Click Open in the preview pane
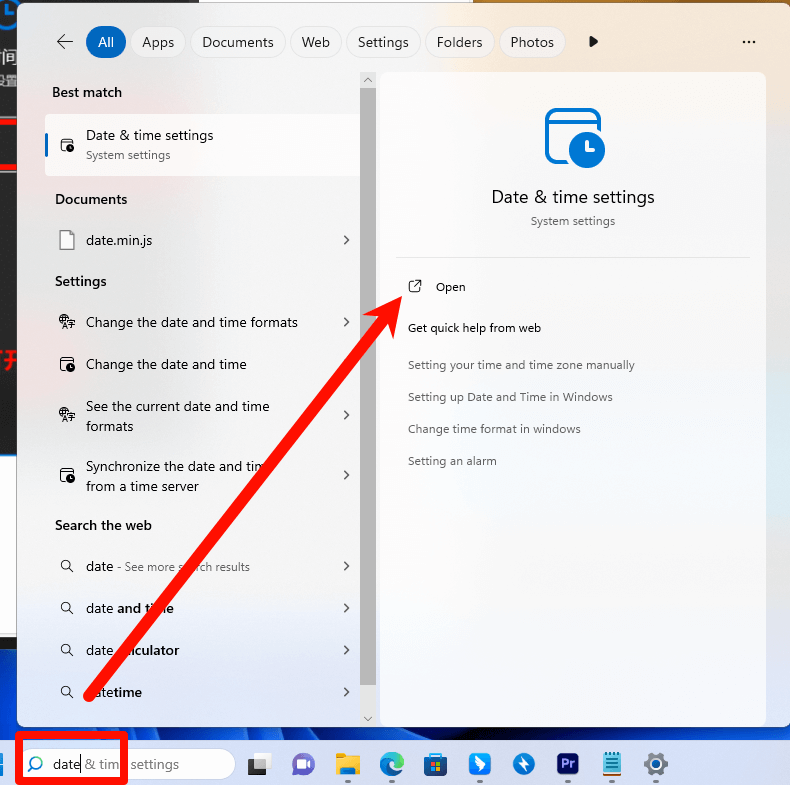The image size is (790, 785). pos(450,287)
